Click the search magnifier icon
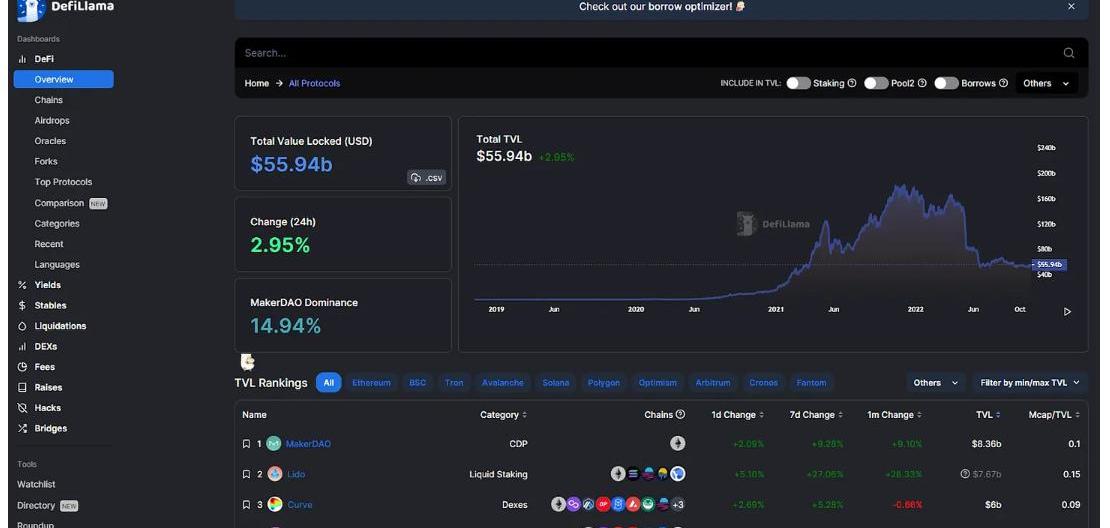This screenshot has width=1110, height=528. pos(1068,53)
